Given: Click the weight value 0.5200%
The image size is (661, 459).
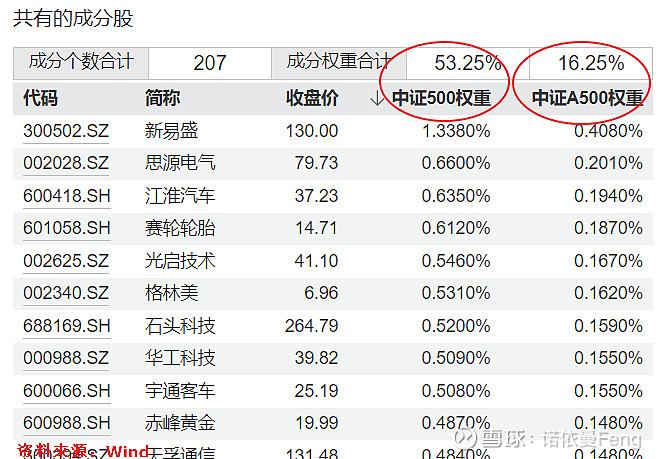Looking at the screenshot, I should point(456,325).
